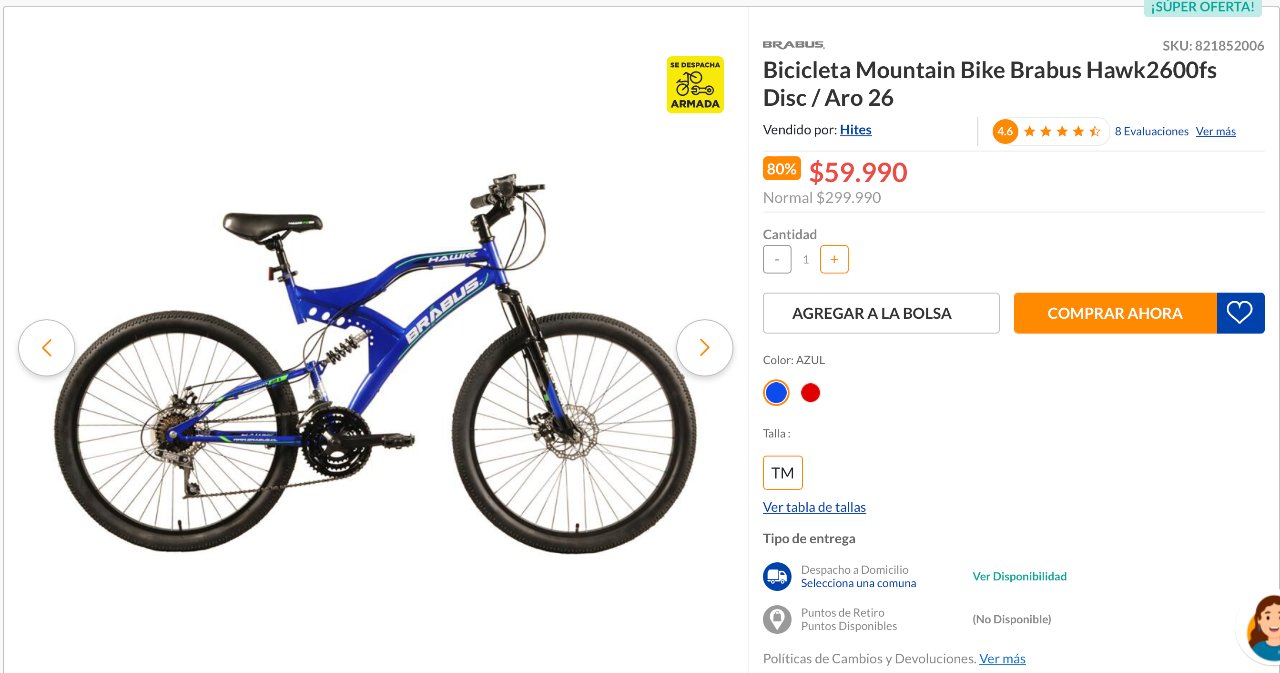Open the Hites seller link
This screenshot has width=1280, height=673.
click(x=856, y=130)
